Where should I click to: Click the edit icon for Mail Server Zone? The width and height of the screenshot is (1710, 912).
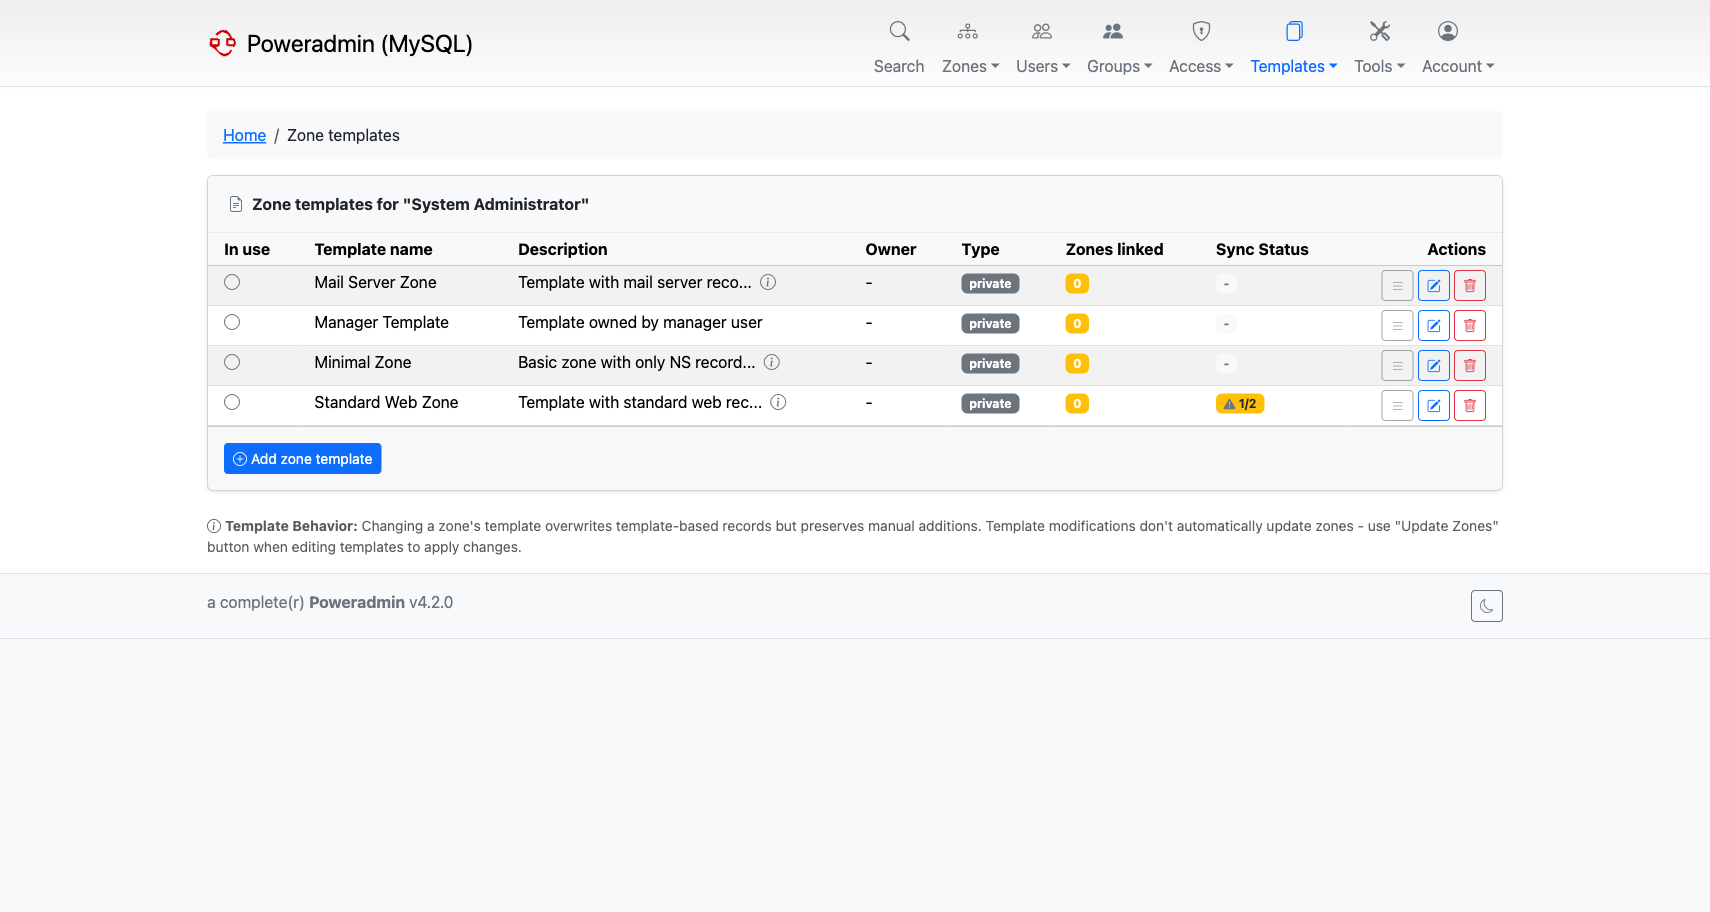tap(1433, 286)
